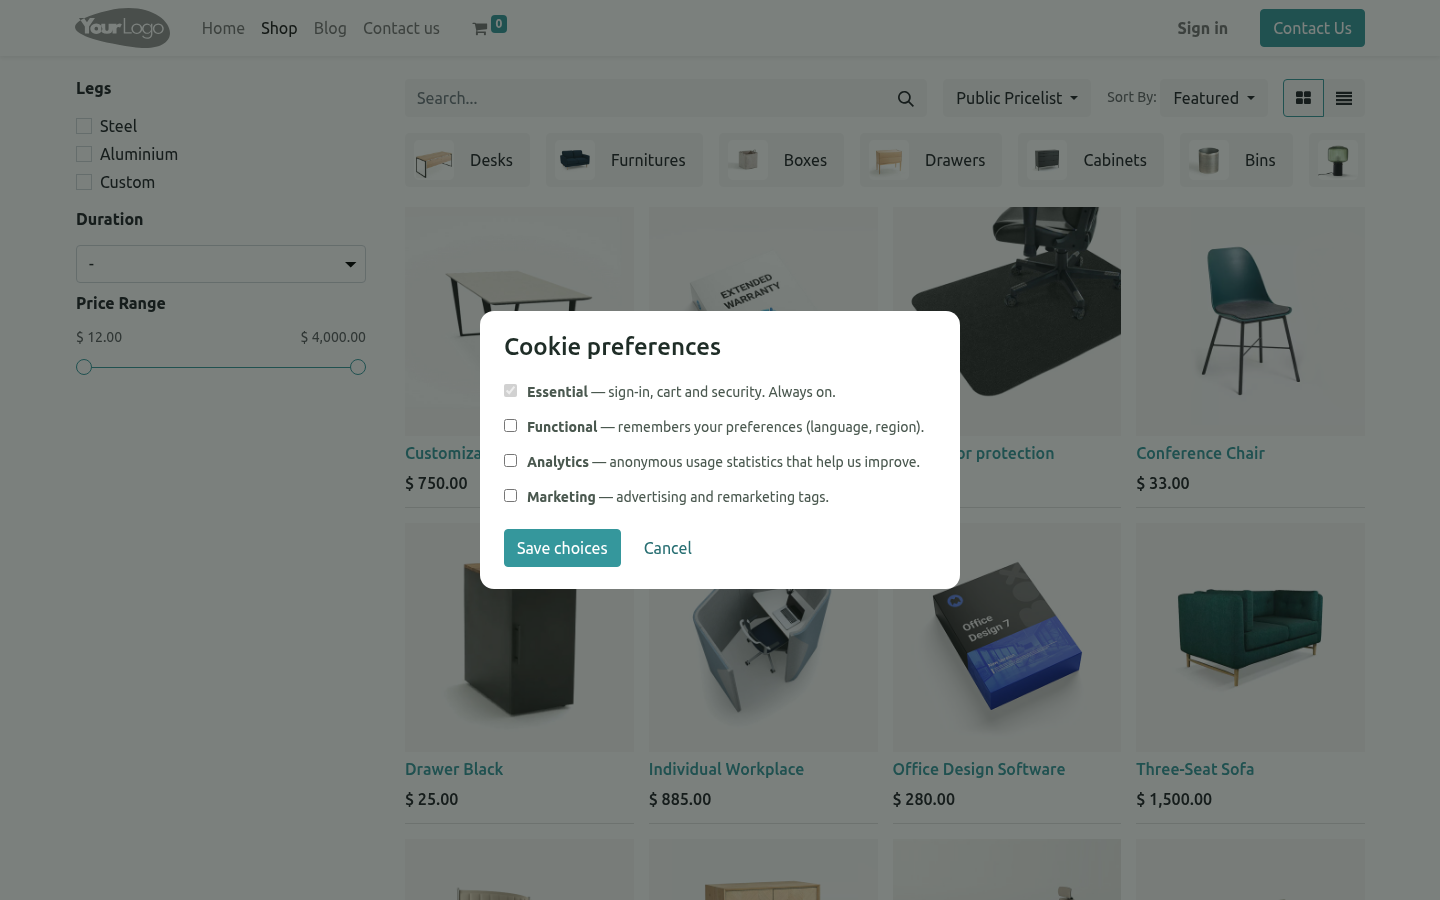This screenshot has width=1440, height=900.
Task: Click the YourLogo site logo
Action: [x=123, y=28]
